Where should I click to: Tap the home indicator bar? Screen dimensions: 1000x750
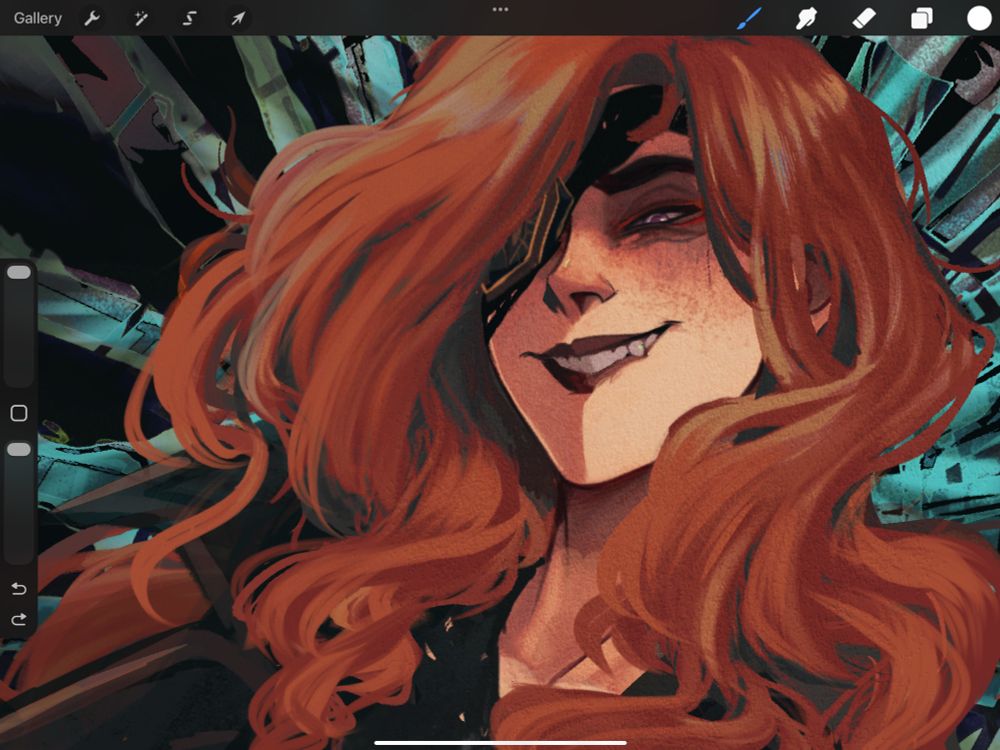[500, 742]
